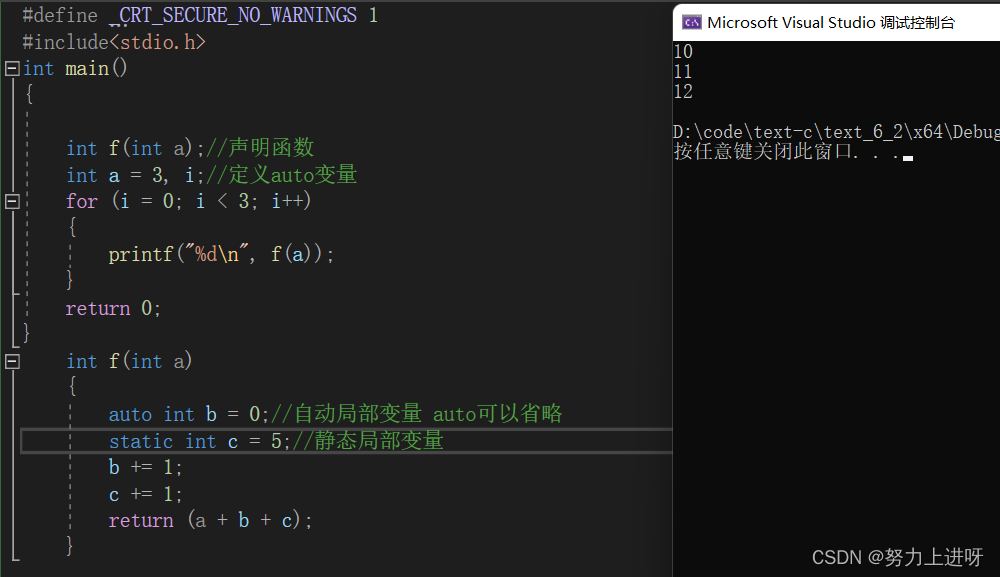1000x577 pixels.
Task: Collapse the int f(int a) definition fold box
Action: (12, 362)
